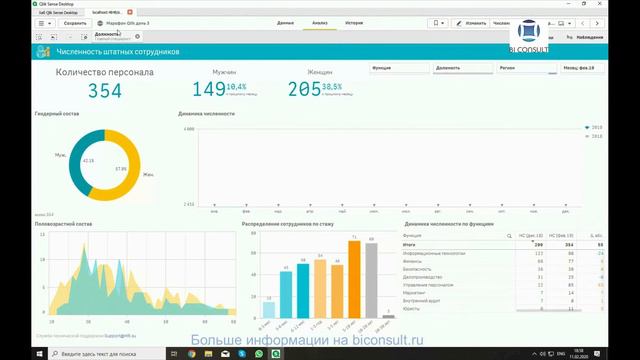640x360 pixels.
Task: Open the Qlik Sense taskbar icon
Action: [x=276, y=354]
